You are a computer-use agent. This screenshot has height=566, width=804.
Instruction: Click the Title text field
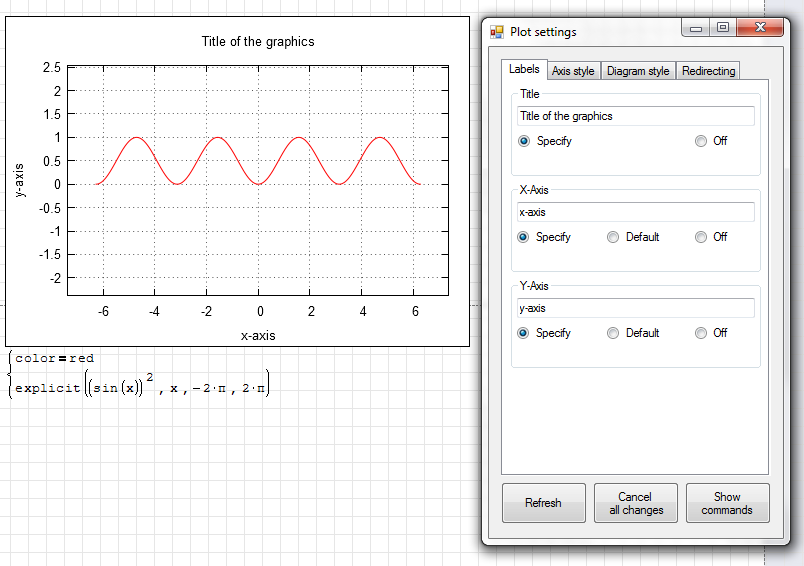point(635,116)
